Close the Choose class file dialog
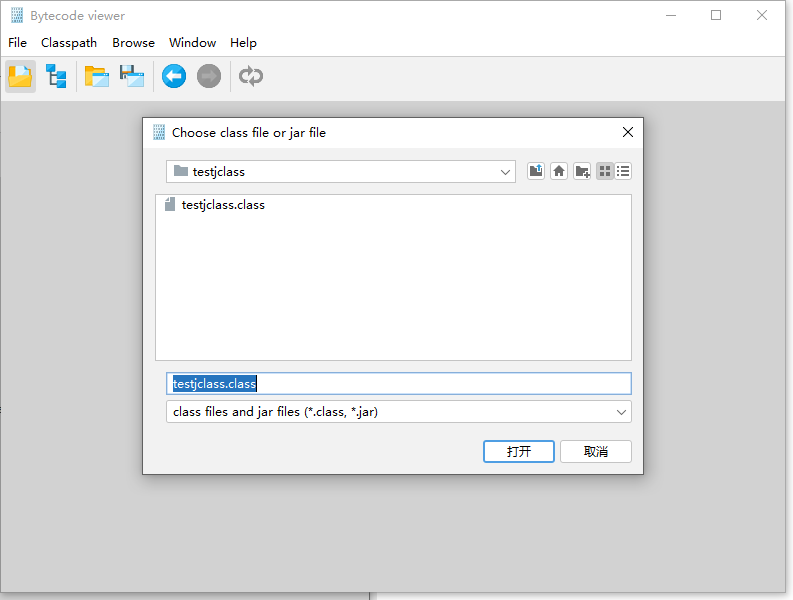This screenshot has height=600, width=793. 628,132
